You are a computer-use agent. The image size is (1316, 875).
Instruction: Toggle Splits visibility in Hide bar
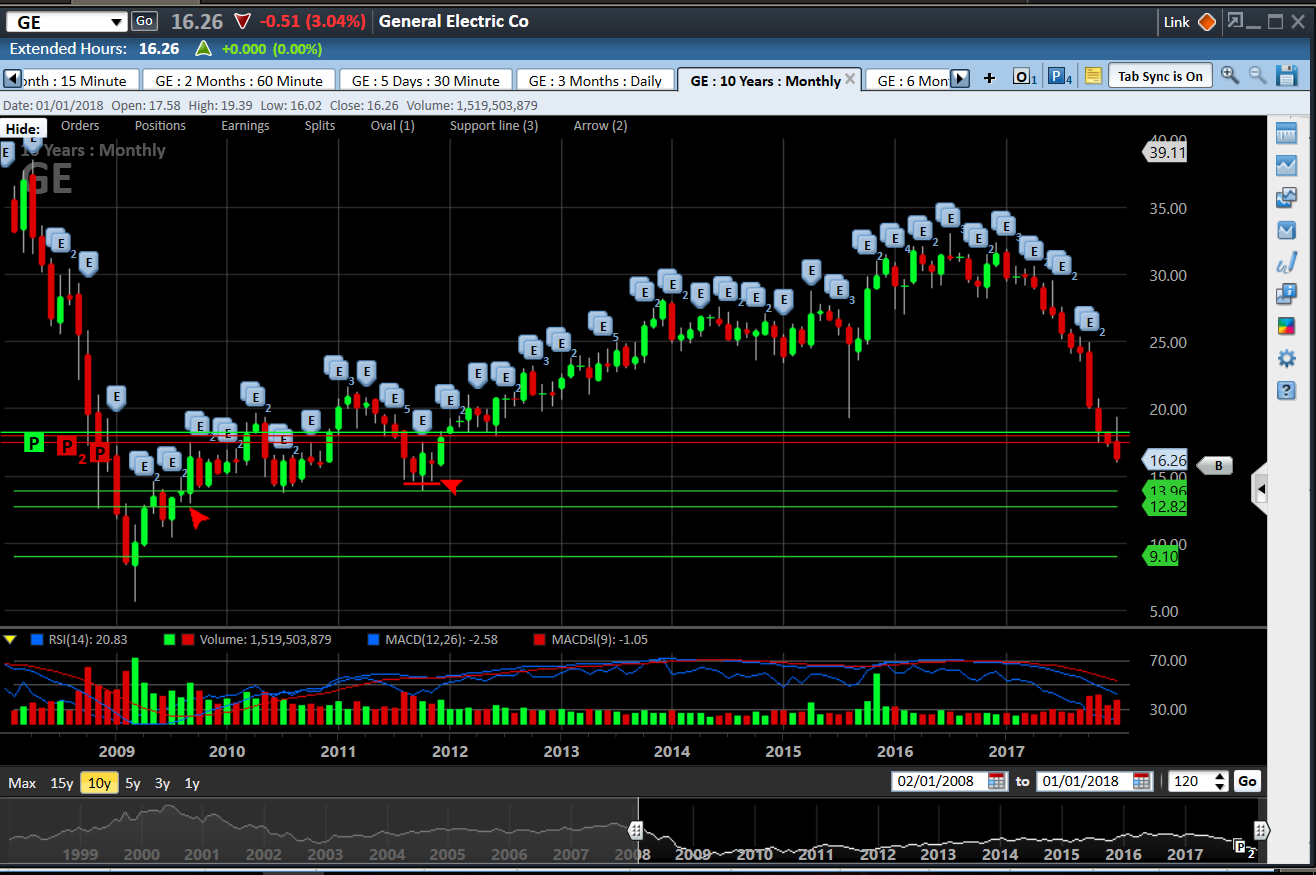(320, 125)
